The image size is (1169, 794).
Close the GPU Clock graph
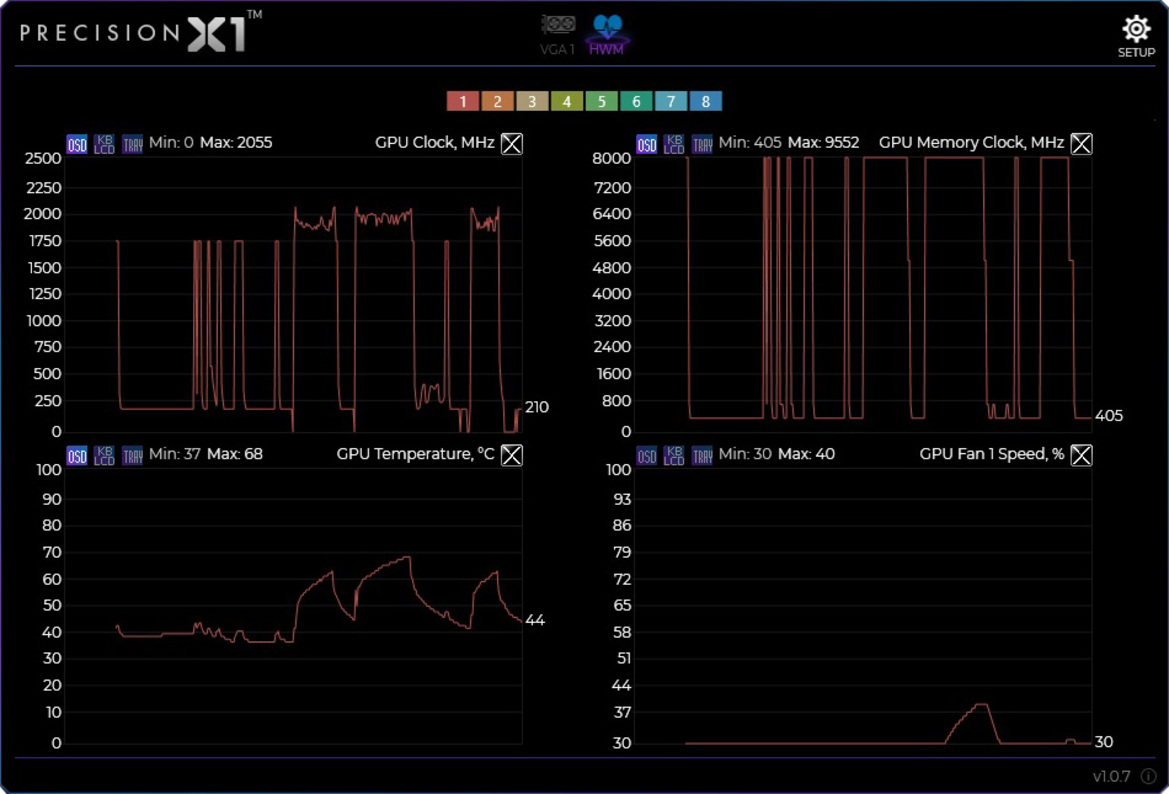[x=512, y=143]
